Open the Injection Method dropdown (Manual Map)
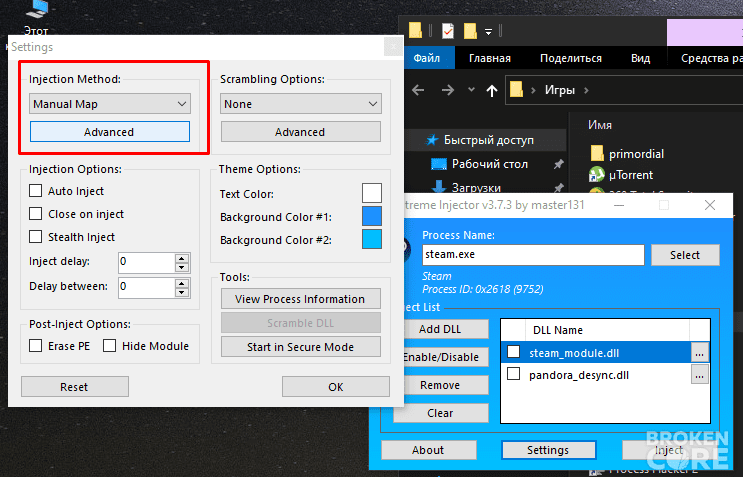This screenshot has height=477, width=743. [x=110, y=104]
